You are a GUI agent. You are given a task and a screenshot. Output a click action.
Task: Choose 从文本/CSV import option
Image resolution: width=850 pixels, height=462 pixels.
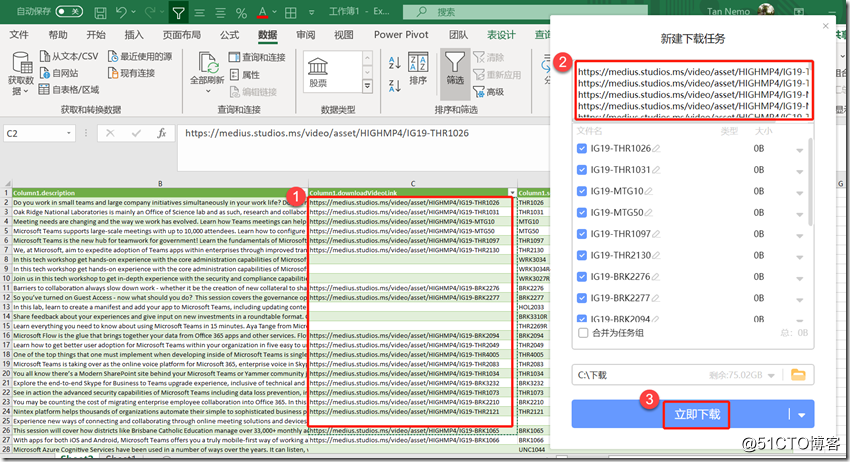pyautogui.click(x=69, y=56)
